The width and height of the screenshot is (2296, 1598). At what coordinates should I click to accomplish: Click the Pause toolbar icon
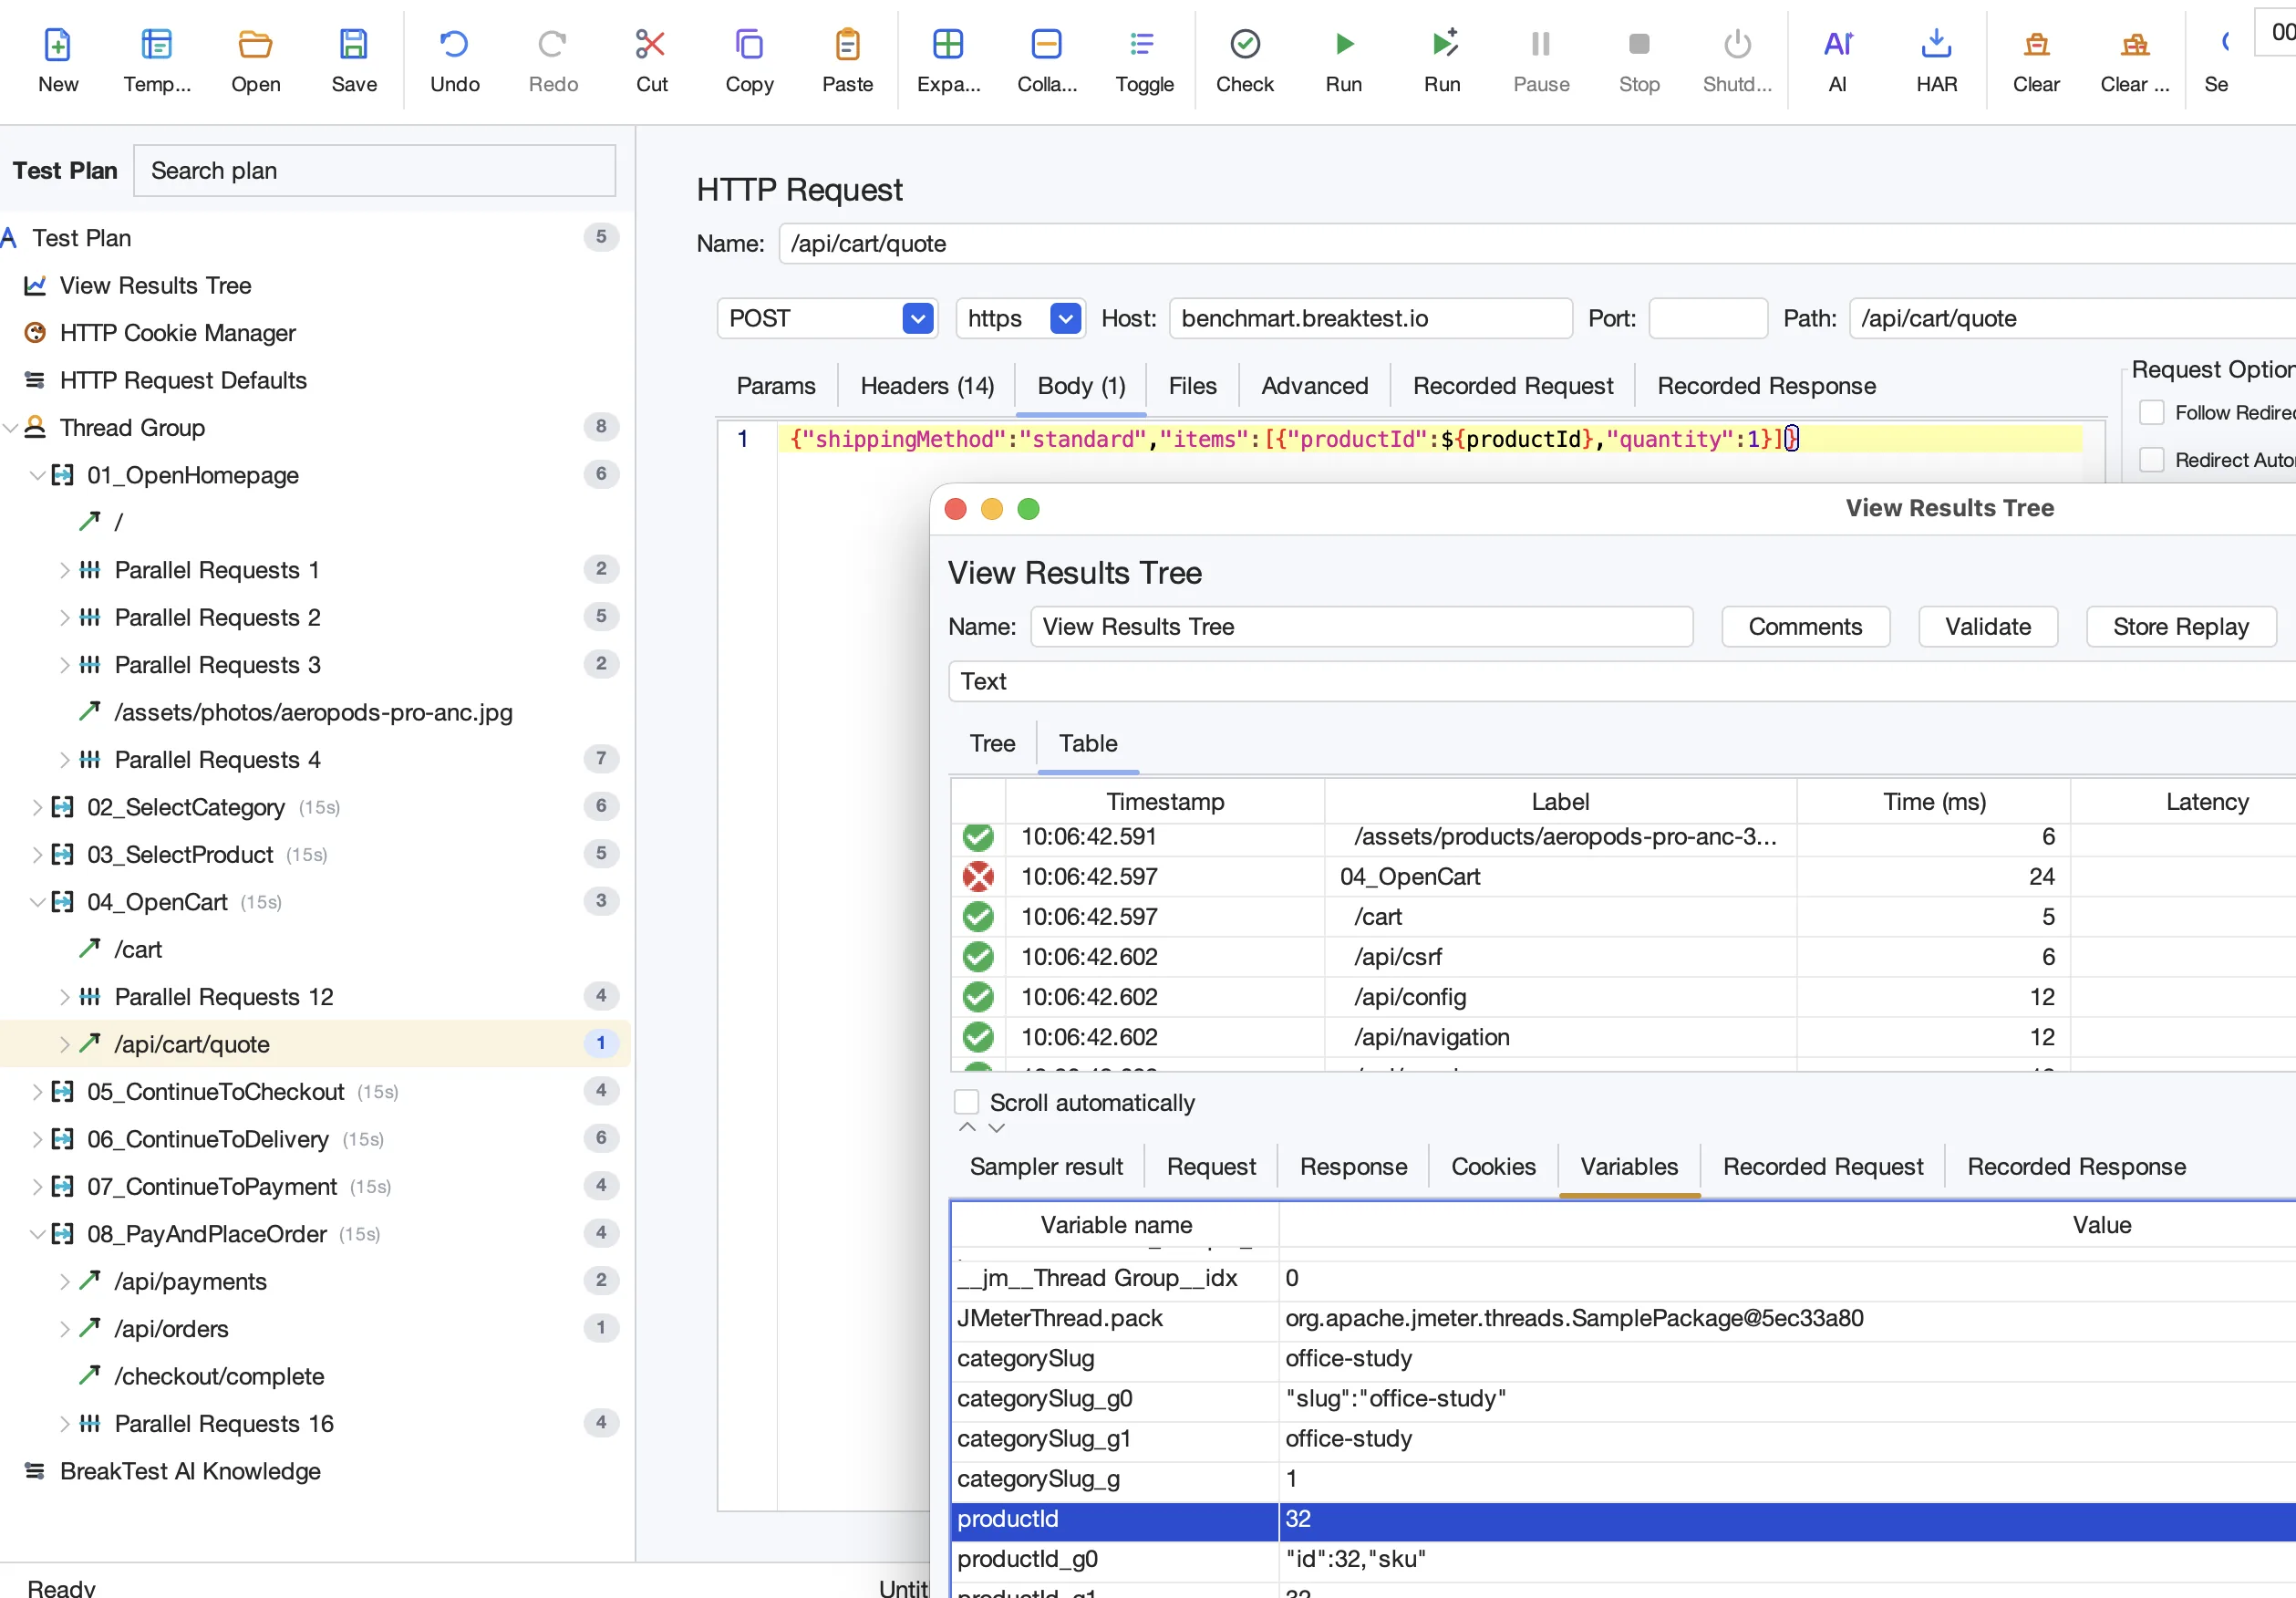coord(1541,45)
